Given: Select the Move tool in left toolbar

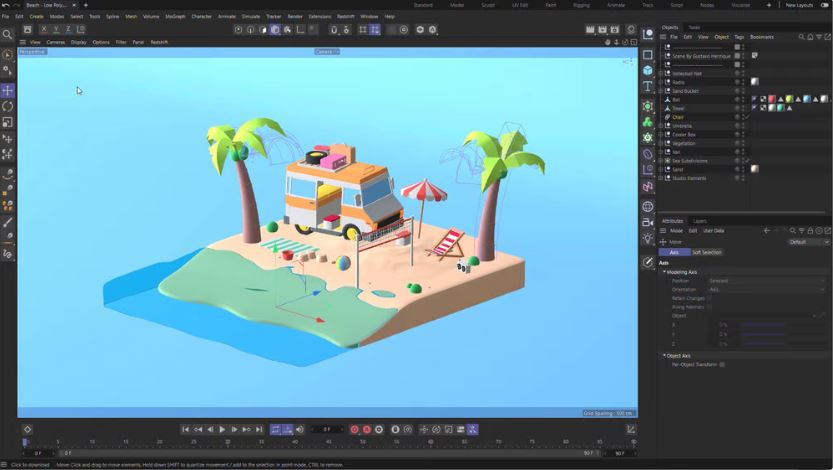Looking at the screenshot, I should [8, 90].
